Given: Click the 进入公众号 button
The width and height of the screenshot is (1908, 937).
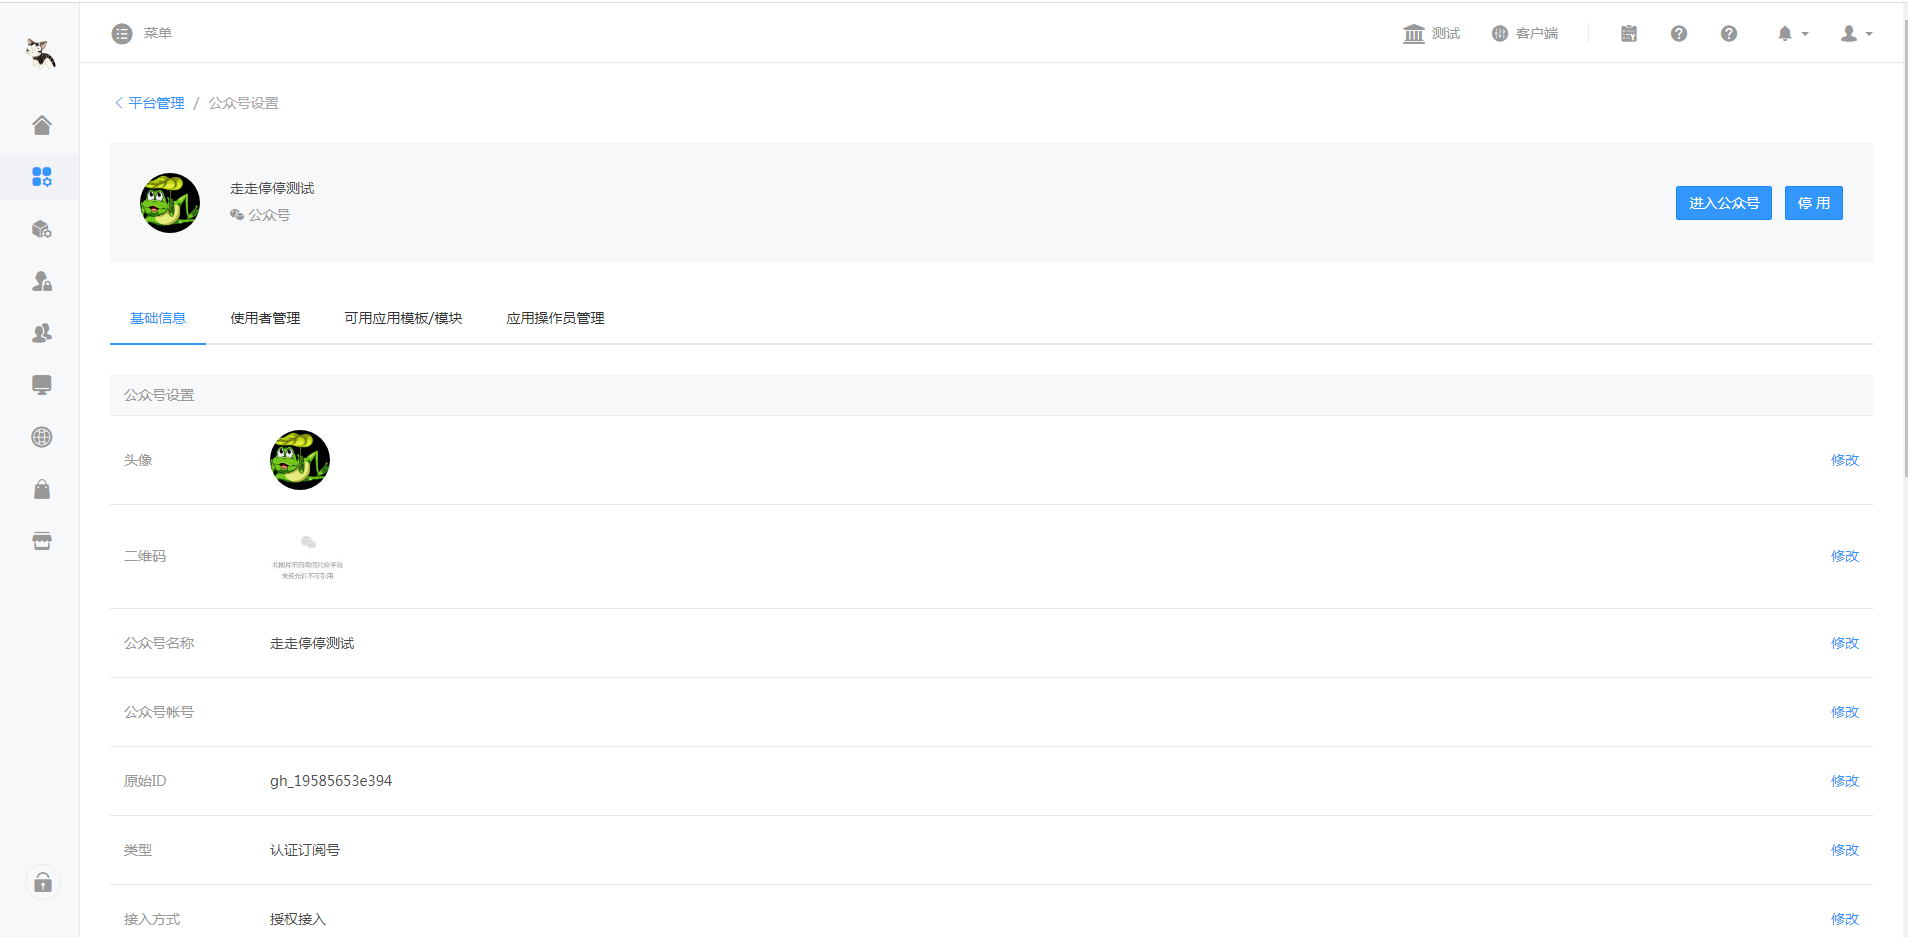Looking at the screenshot, I should coord(1723,203).
